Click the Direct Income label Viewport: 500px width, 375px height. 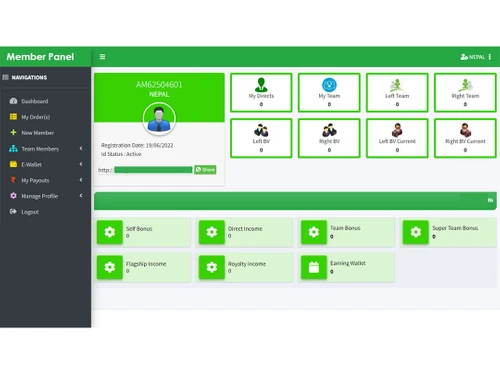[245, 229]
